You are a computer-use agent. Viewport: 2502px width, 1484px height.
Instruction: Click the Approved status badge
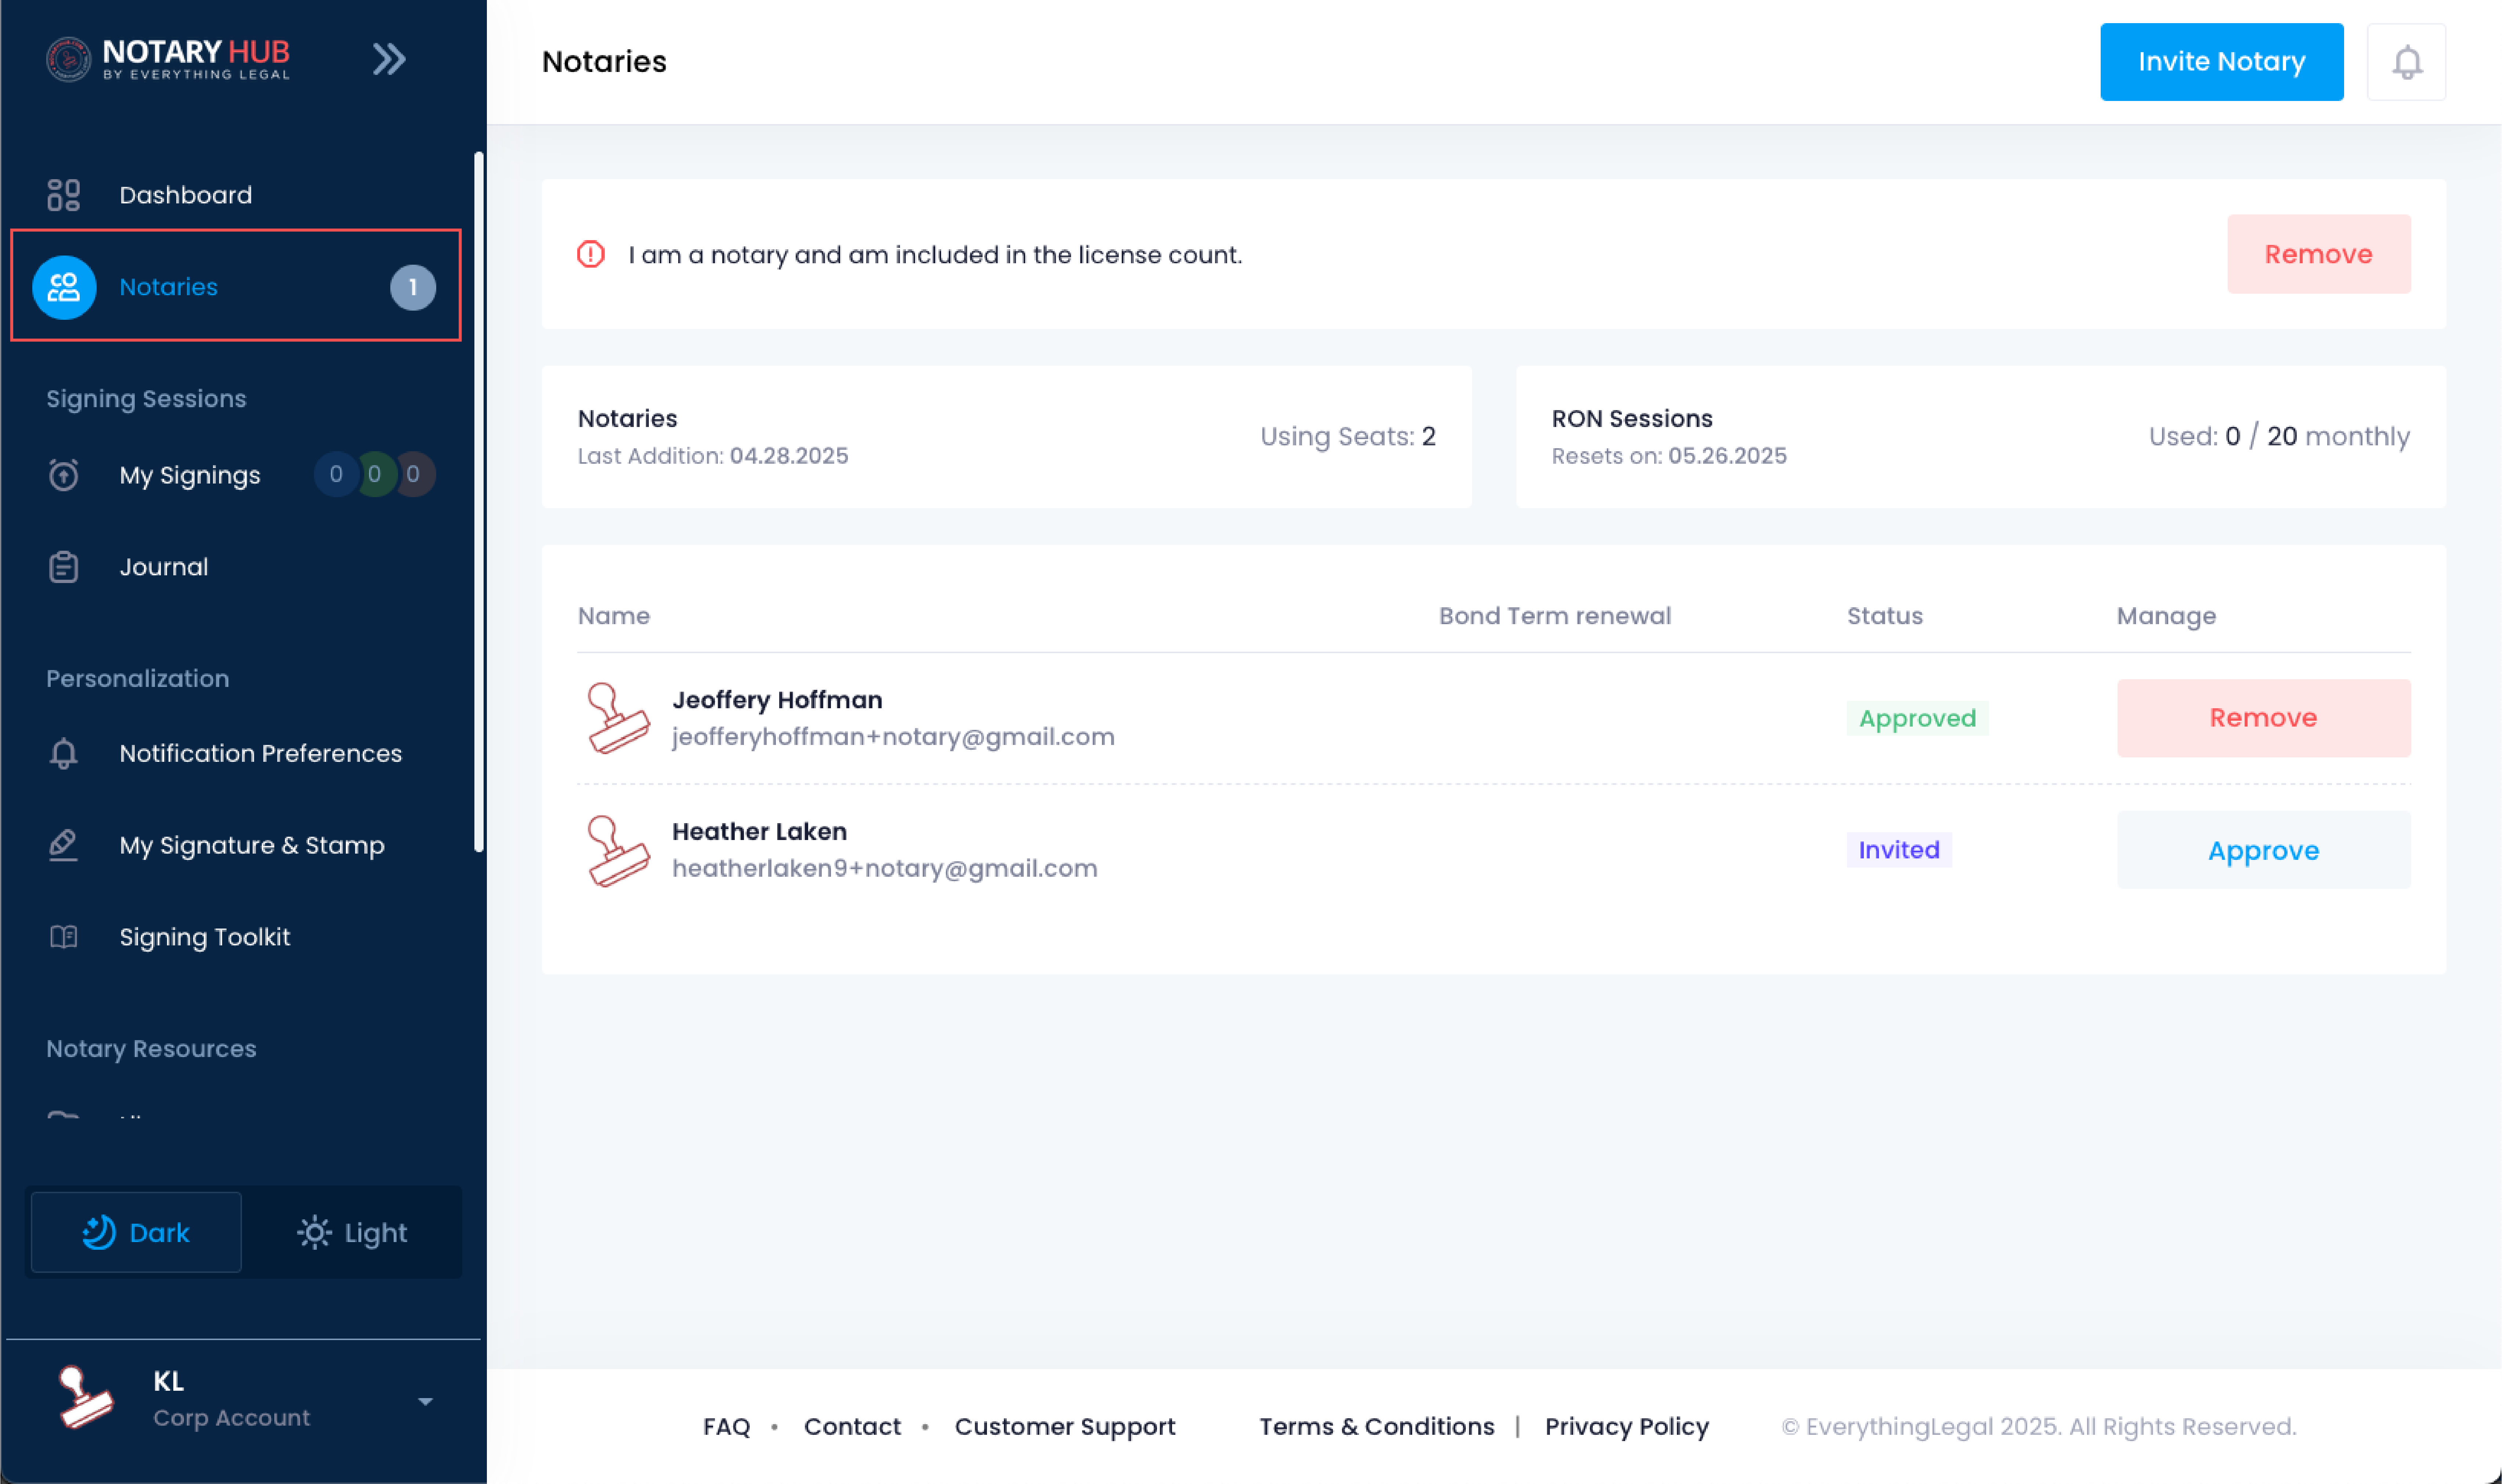pos(1917,718)
